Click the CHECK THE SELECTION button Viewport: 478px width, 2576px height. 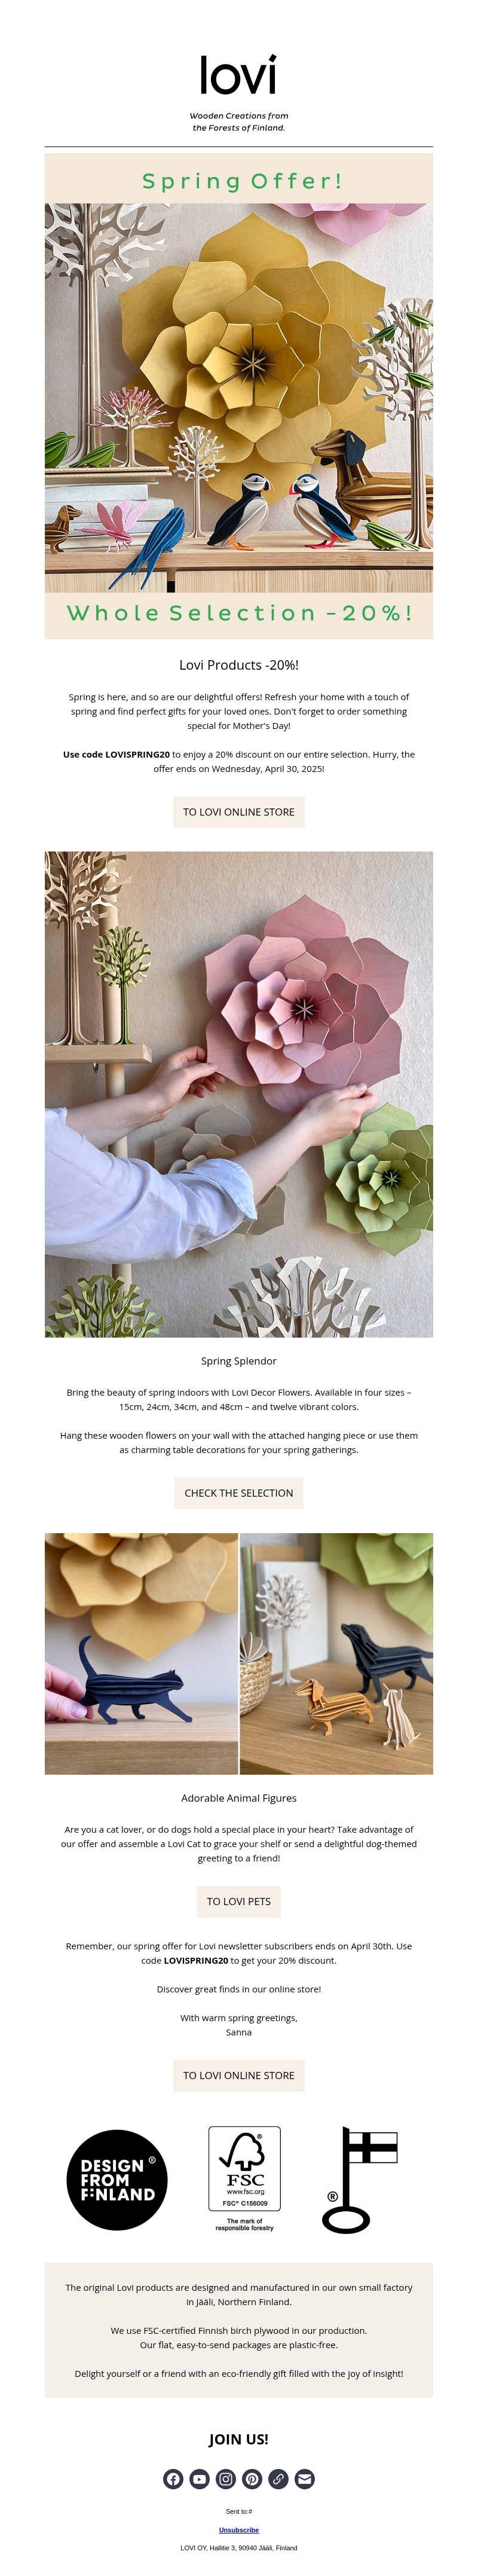pyautogui.click(x=239, y=1493)
